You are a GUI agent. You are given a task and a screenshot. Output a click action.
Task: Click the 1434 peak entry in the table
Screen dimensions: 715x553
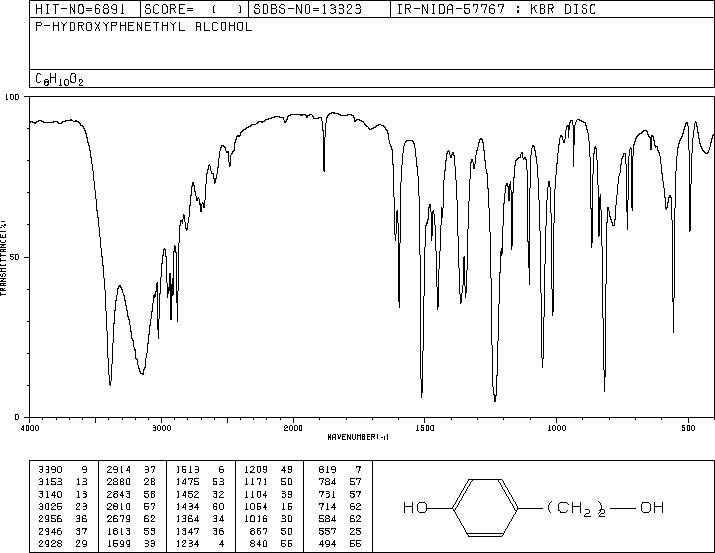click(200, 506)
